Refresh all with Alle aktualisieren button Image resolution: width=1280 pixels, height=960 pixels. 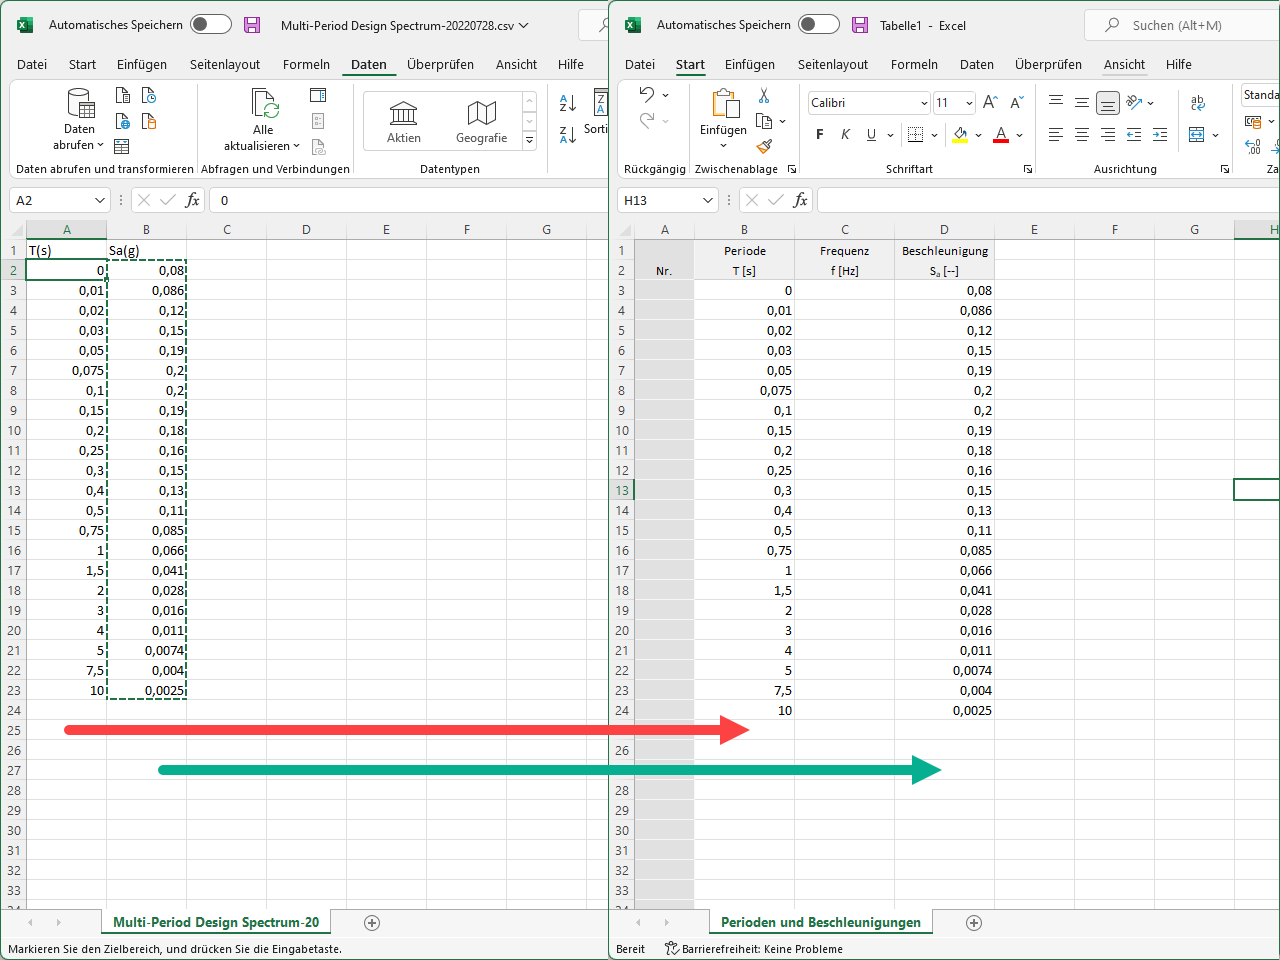263,119
